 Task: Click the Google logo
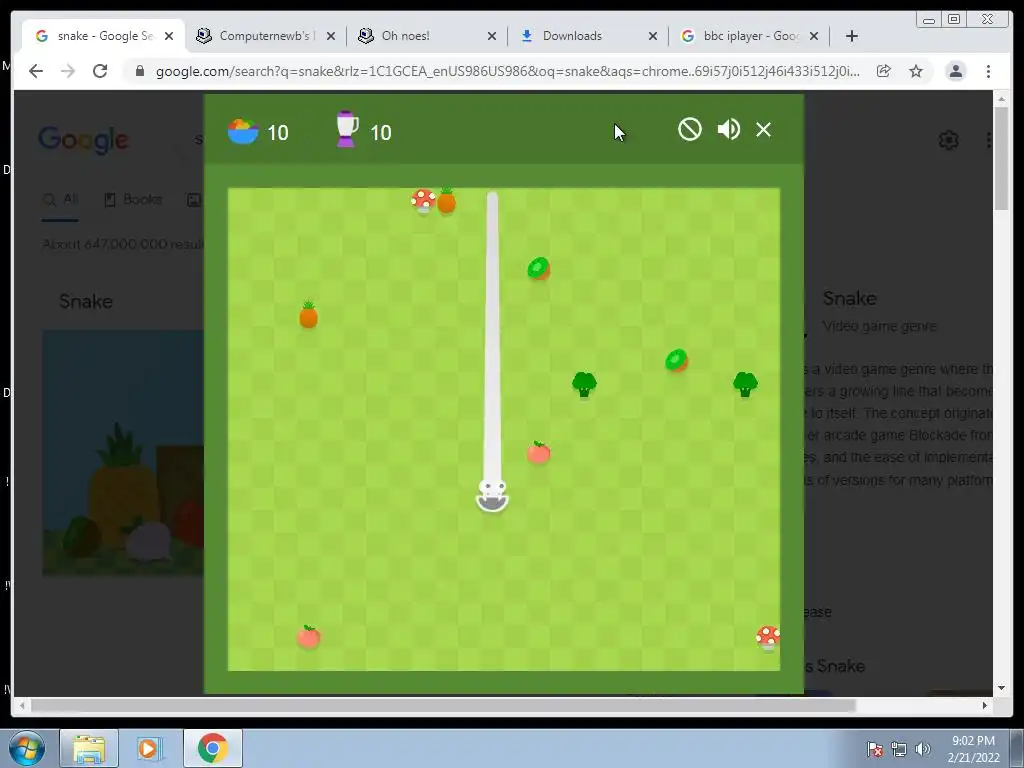tap(84, 140)
